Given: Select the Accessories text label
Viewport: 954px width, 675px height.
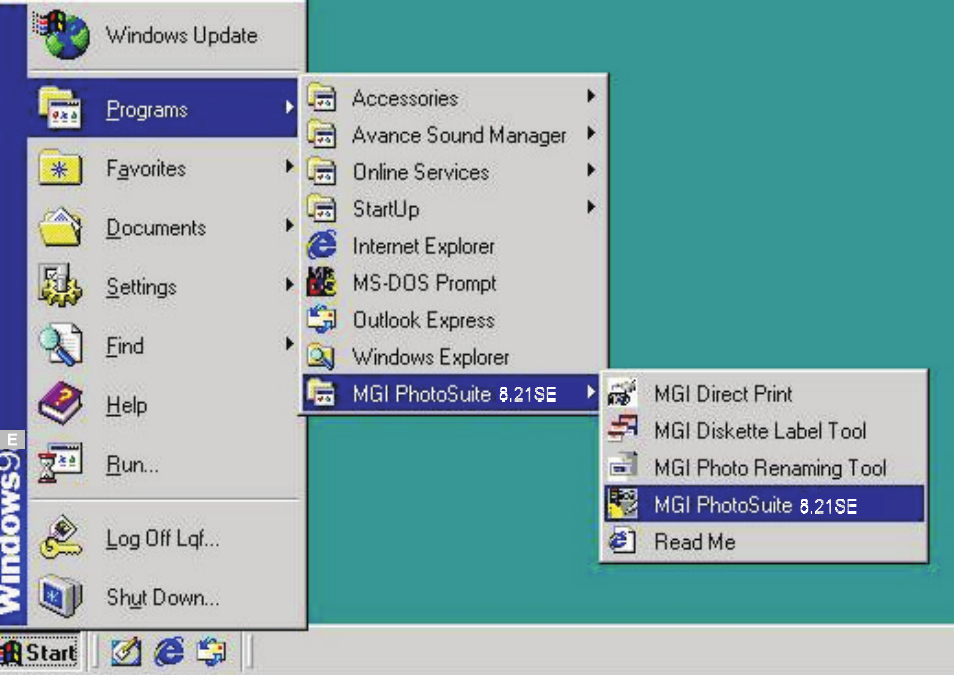Looking at the screenshot, I should [x=405, y=98].
